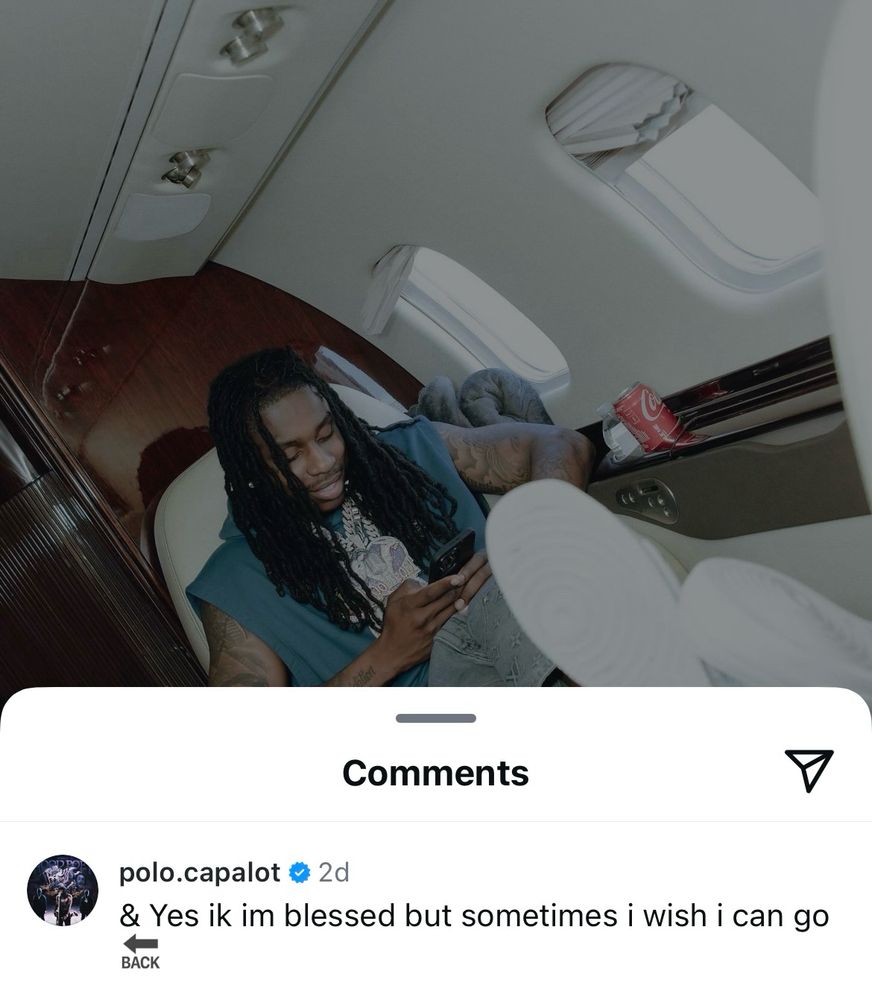Click the diamond chain pendant in photo

(x=383, y=561)
